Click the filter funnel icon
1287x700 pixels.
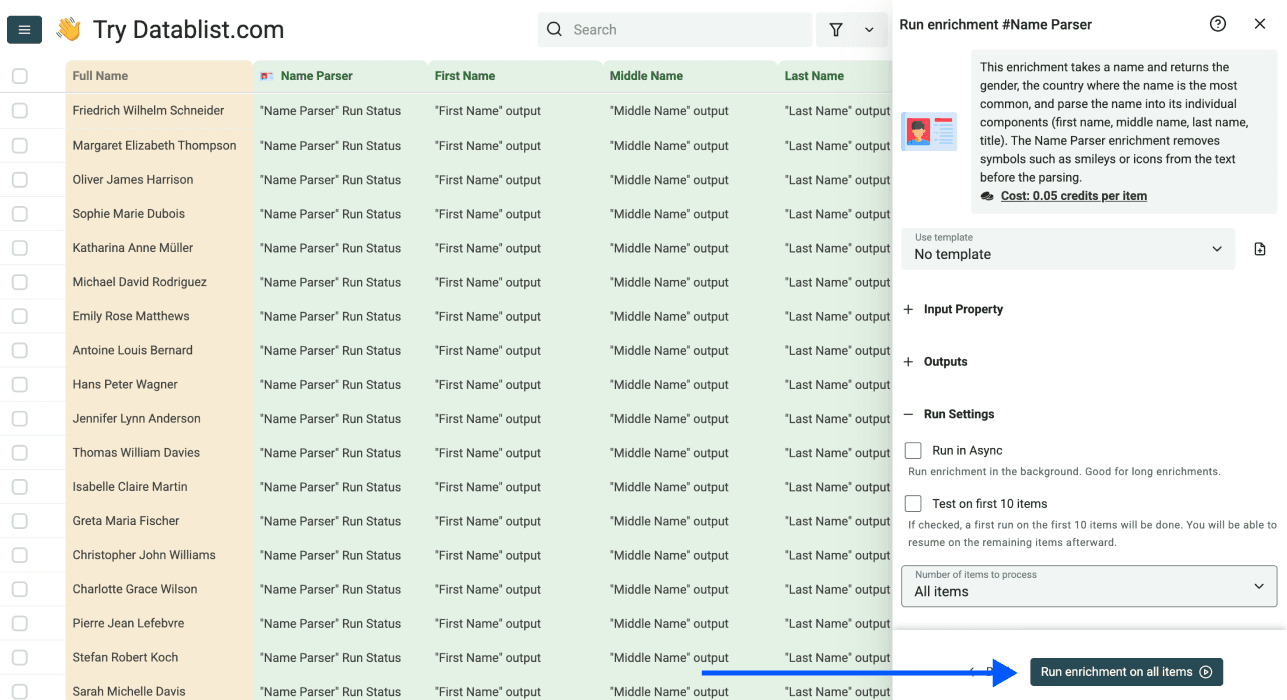[x=836, y=29]
